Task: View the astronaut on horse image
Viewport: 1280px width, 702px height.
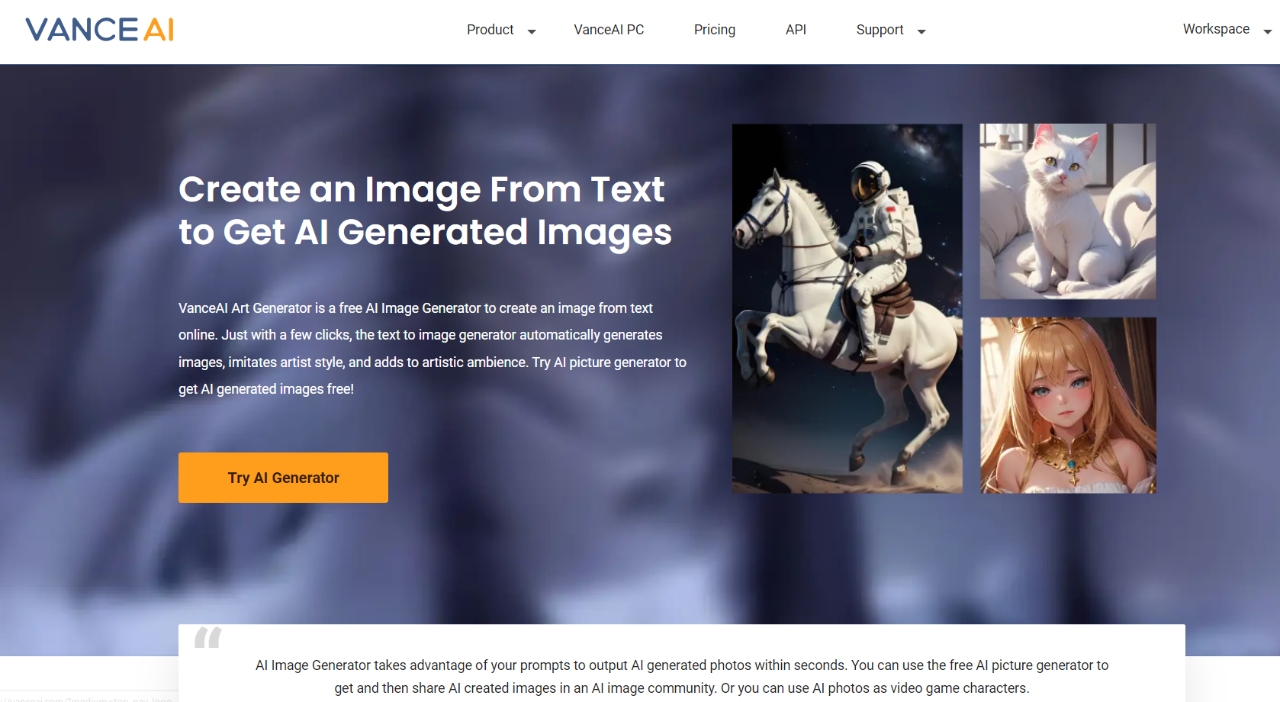Action: click(x=847, y=308)
